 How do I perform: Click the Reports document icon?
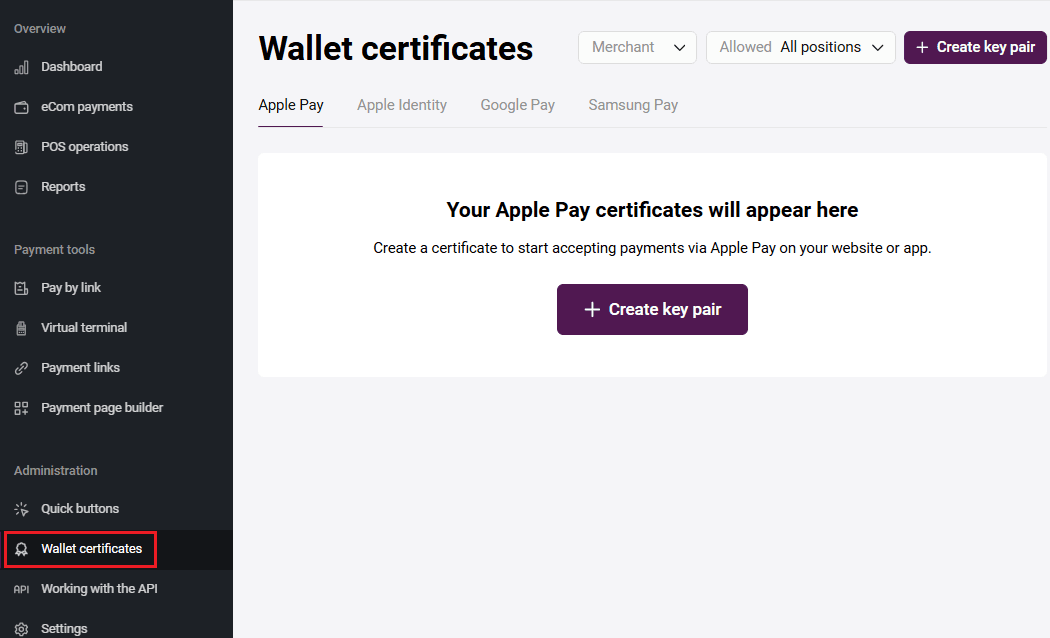point(22,186)
